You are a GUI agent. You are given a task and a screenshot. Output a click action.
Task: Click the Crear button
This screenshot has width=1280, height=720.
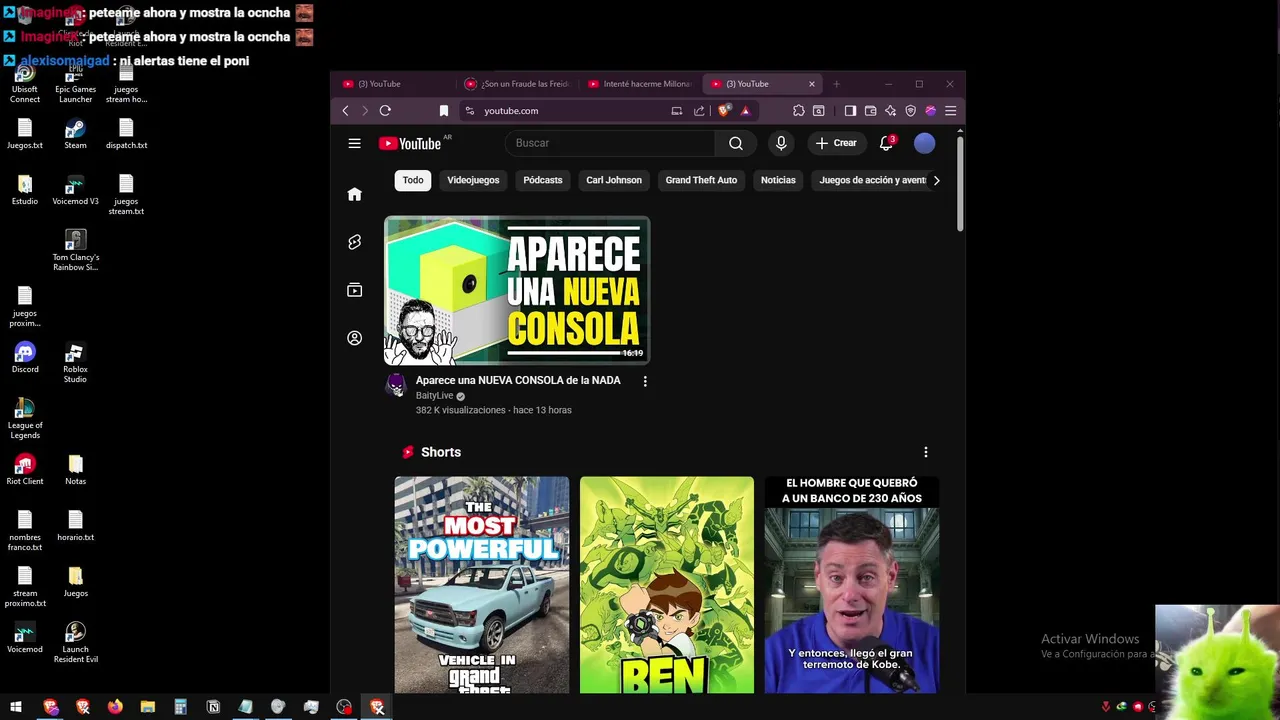click(836, 143)
